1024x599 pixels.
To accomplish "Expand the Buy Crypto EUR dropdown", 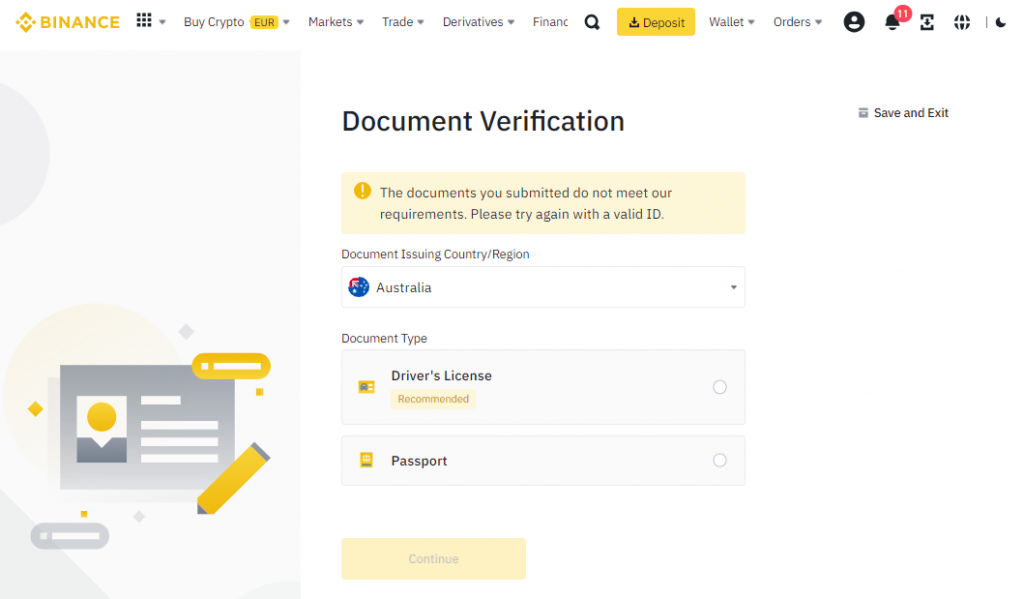I will pyautogui.click(x=236, y=22).
